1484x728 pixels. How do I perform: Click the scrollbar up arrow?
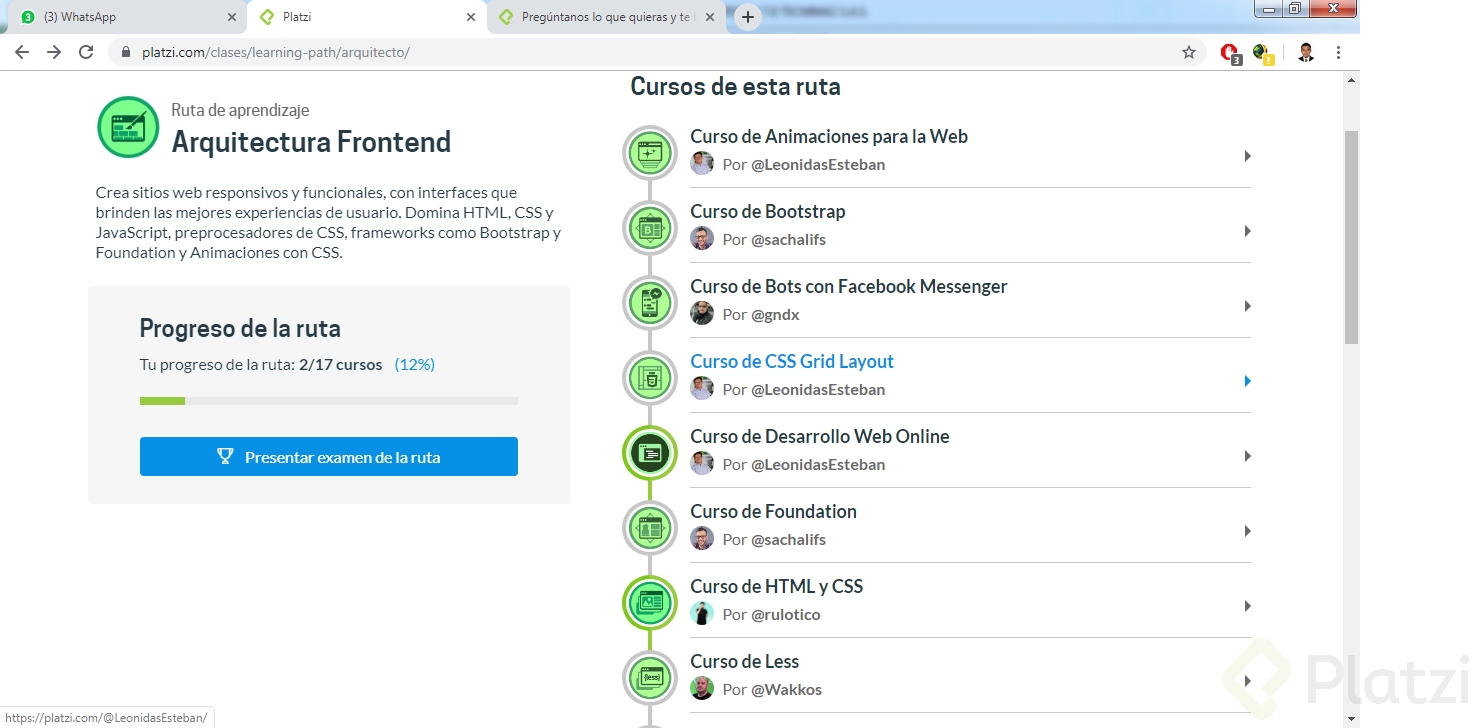(x=1351, y=79)
